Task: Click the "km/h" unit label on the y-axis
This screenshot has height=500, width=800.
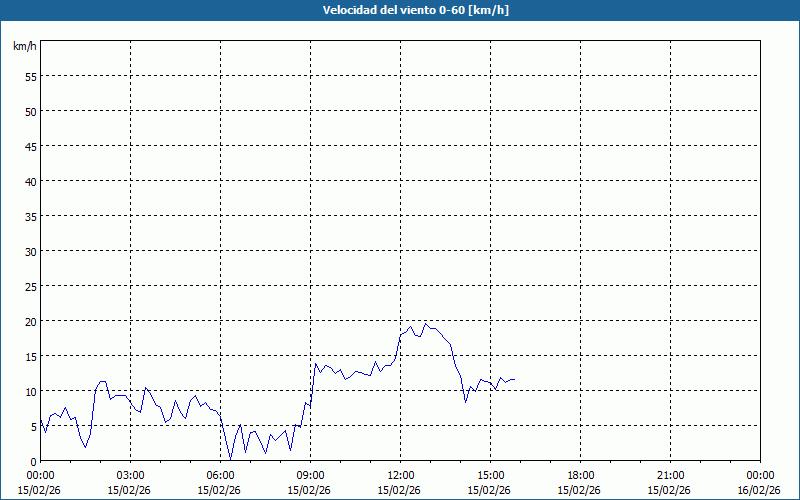Action: tap(25, 47)
